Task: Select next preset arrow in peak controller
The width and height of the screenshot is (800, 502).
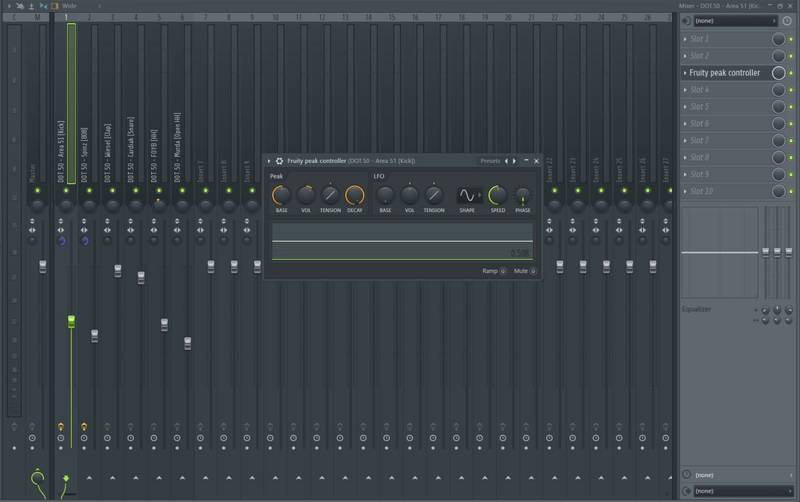Action: click(515, 160)
